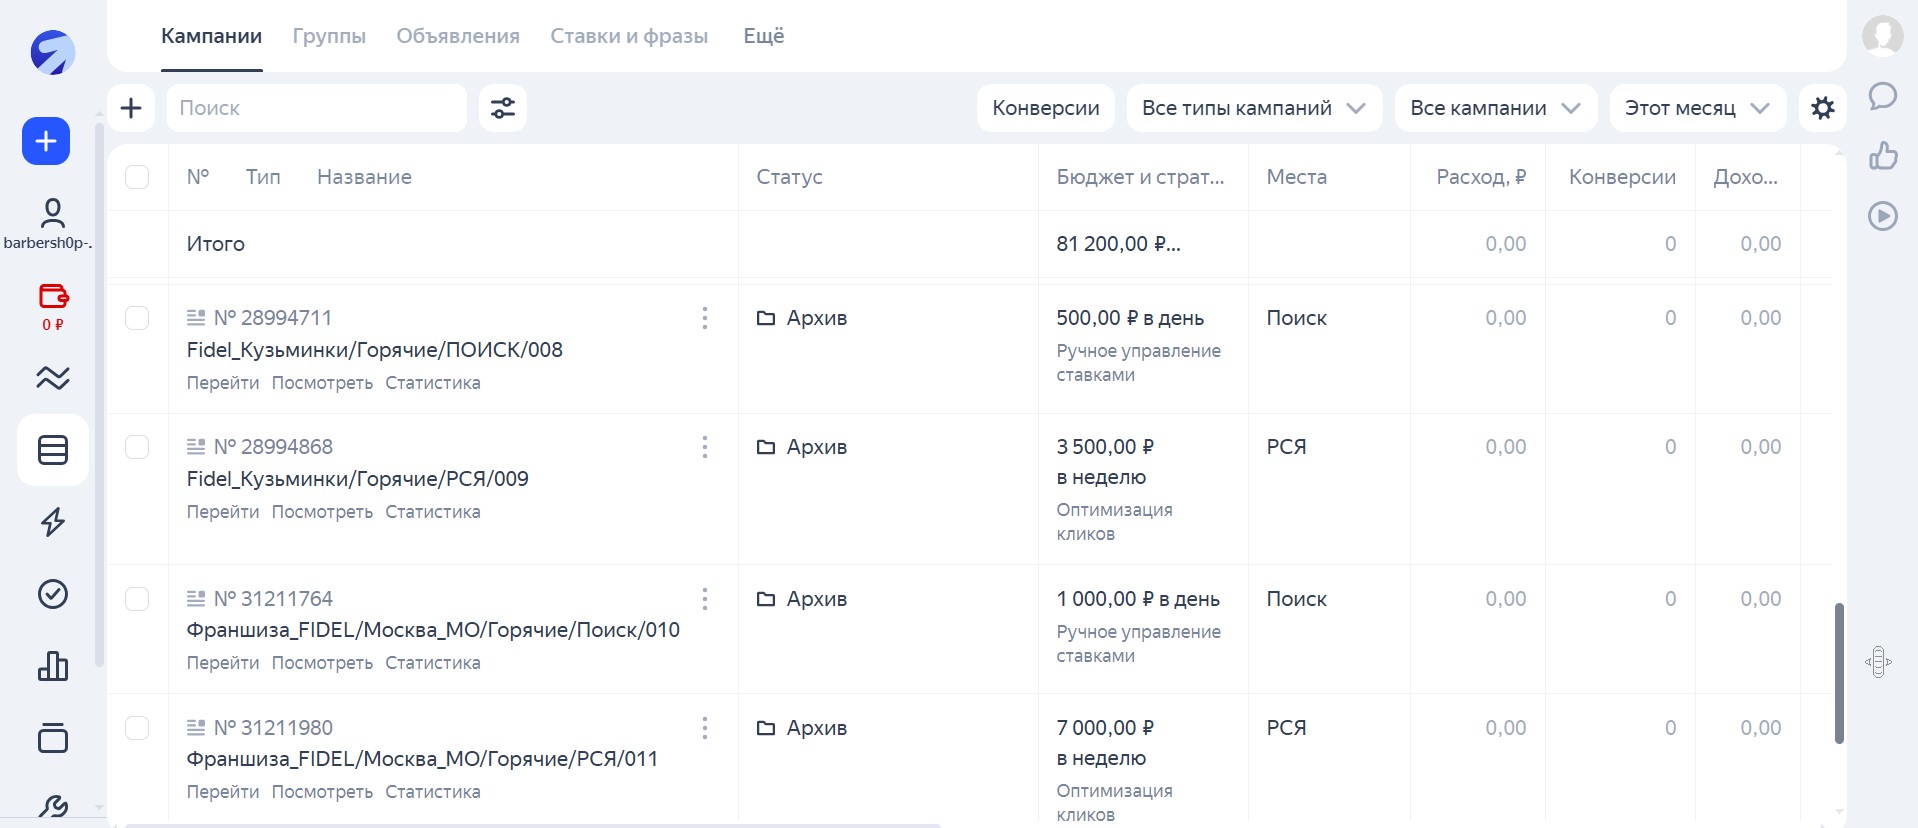This screenshot has height=828, width=1918.
Task: Click the thumbs up feedback icon
Action: (1883, 155)
